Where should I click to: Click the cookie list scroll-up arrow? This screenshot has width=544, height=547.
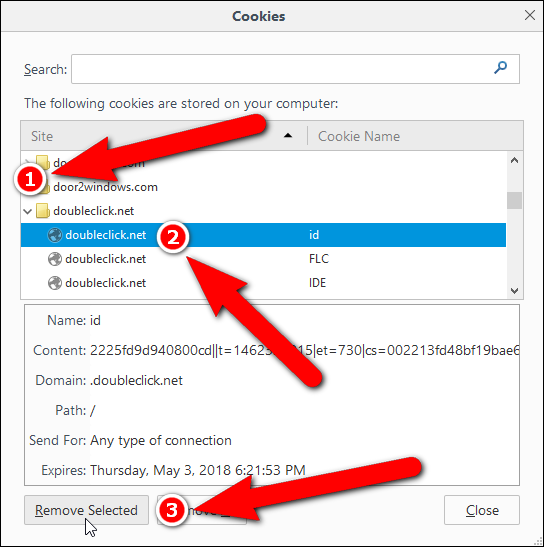(x=514, y=160)
